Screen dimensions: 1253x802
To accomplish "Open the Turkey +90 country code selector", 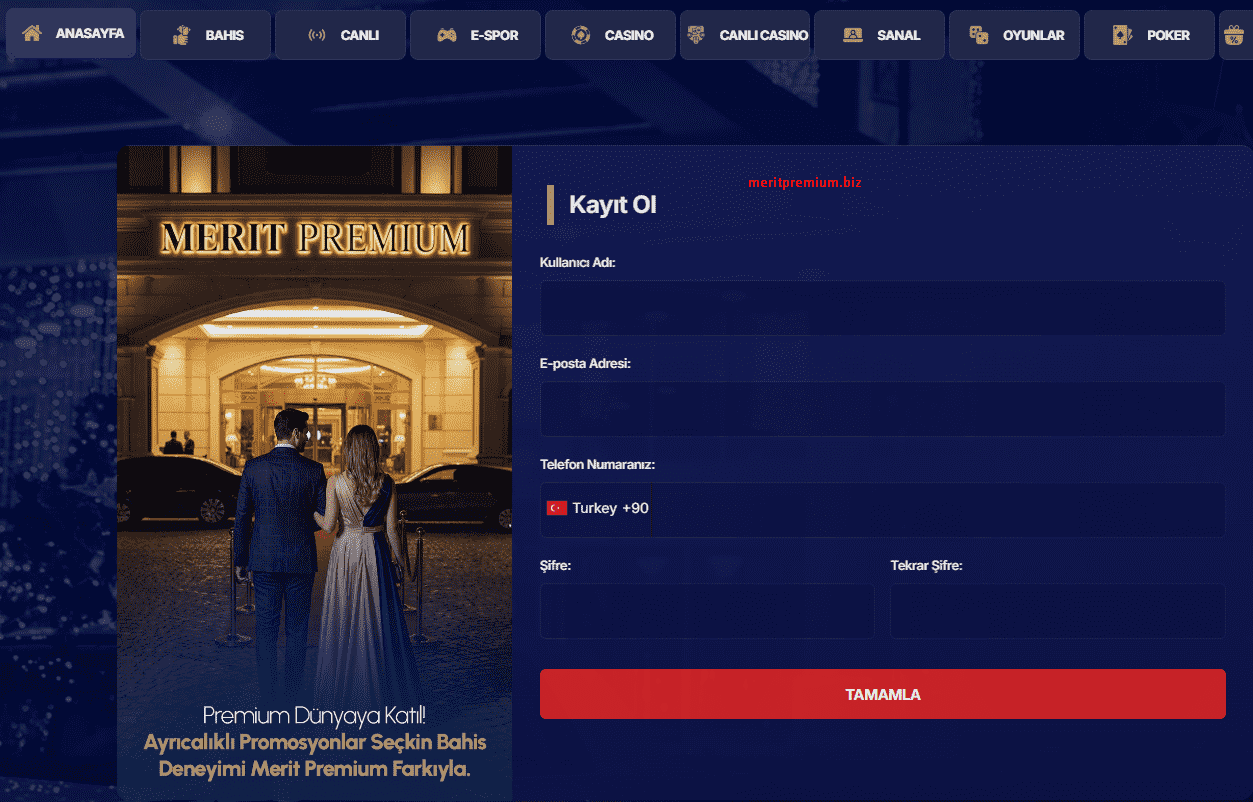I will pyautogui.click(x=598, y=508).
